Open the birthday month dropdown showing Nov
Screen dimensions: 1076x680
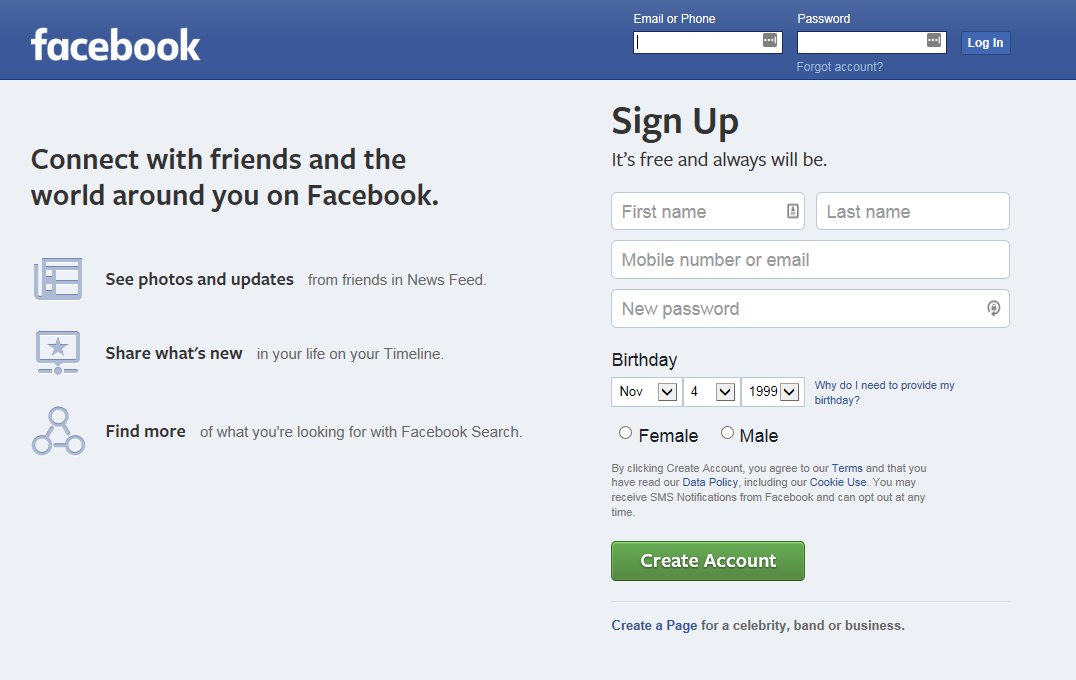(646, 392)
